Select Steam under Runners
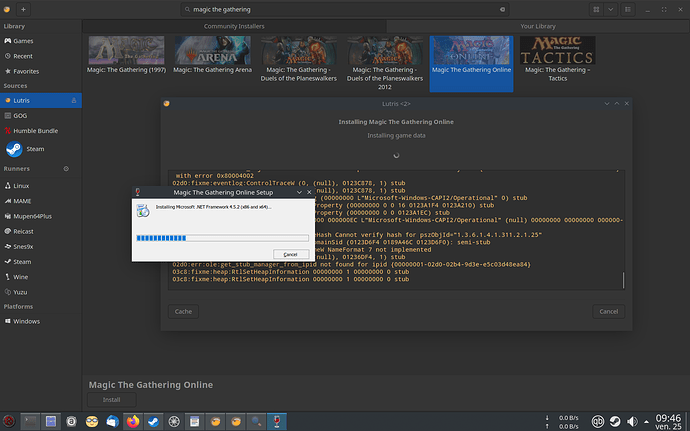 tap(40, 262)
